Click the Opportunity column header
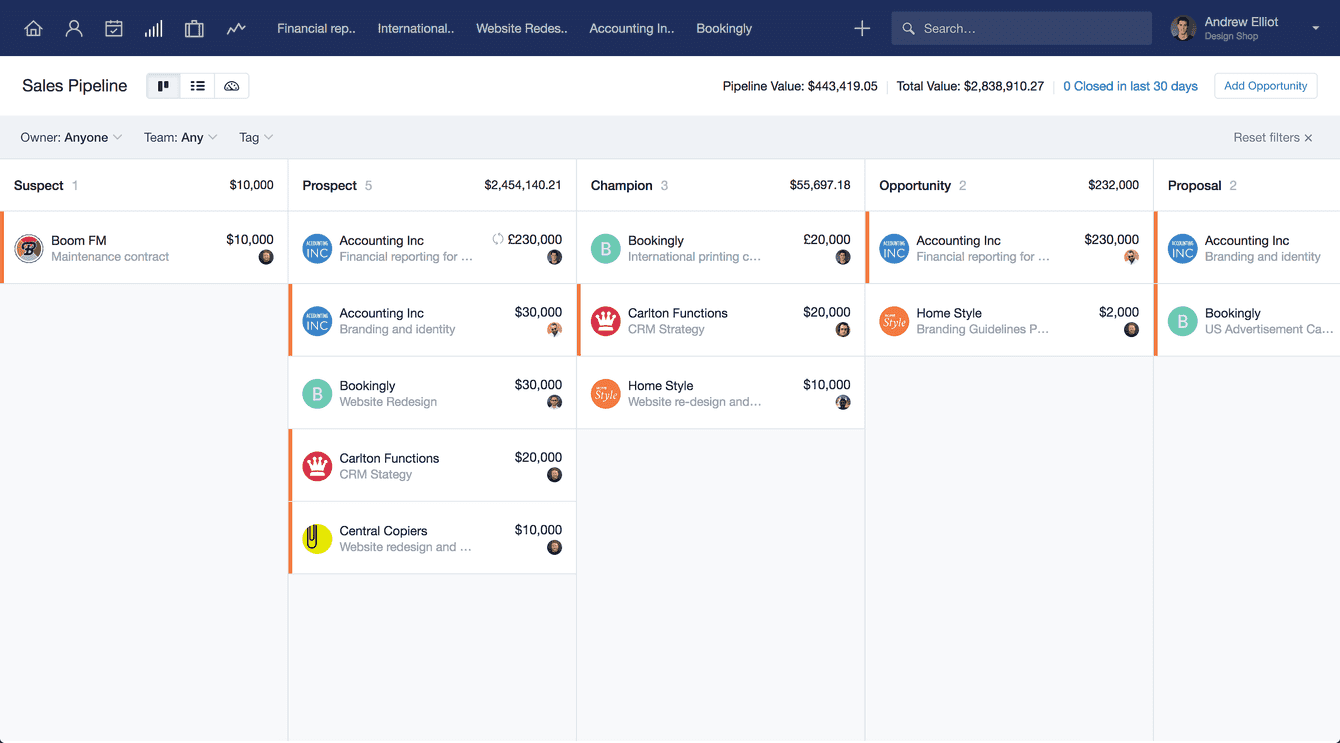1340x743 pixels. coord(1009,185)
